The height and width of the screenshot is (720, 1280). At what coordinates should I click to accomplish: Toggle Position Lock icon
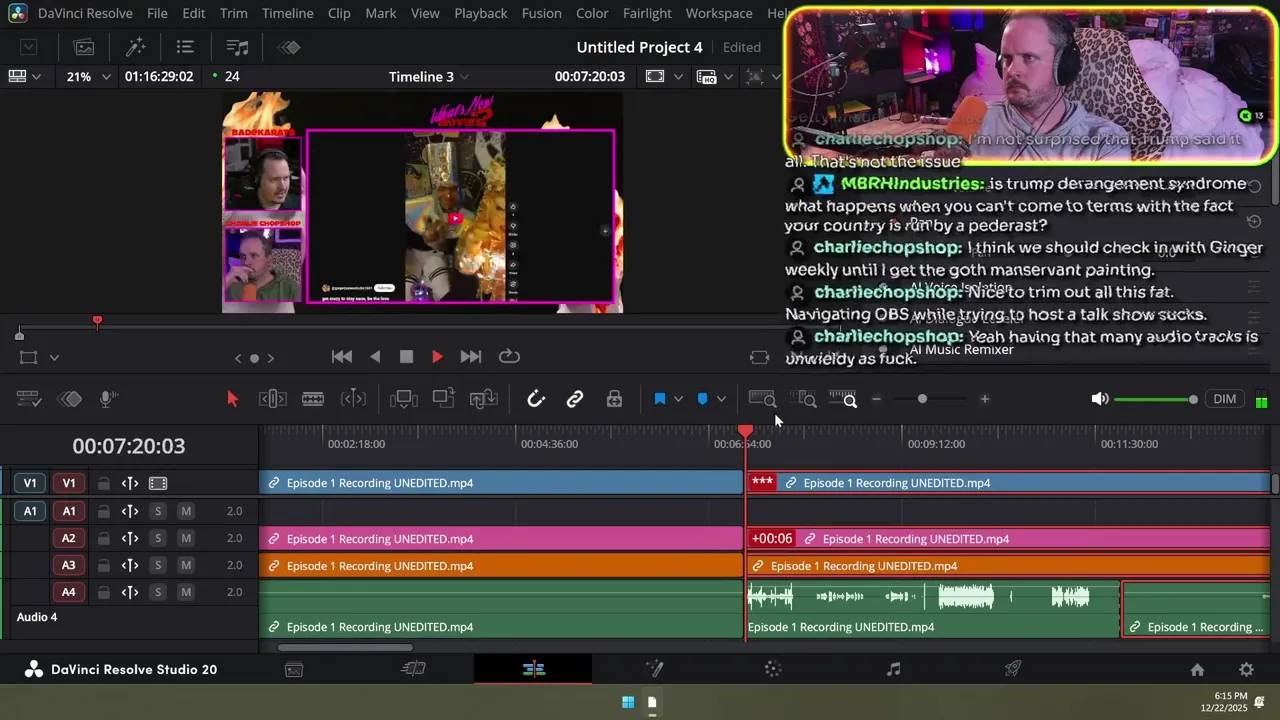coord(614,399)
